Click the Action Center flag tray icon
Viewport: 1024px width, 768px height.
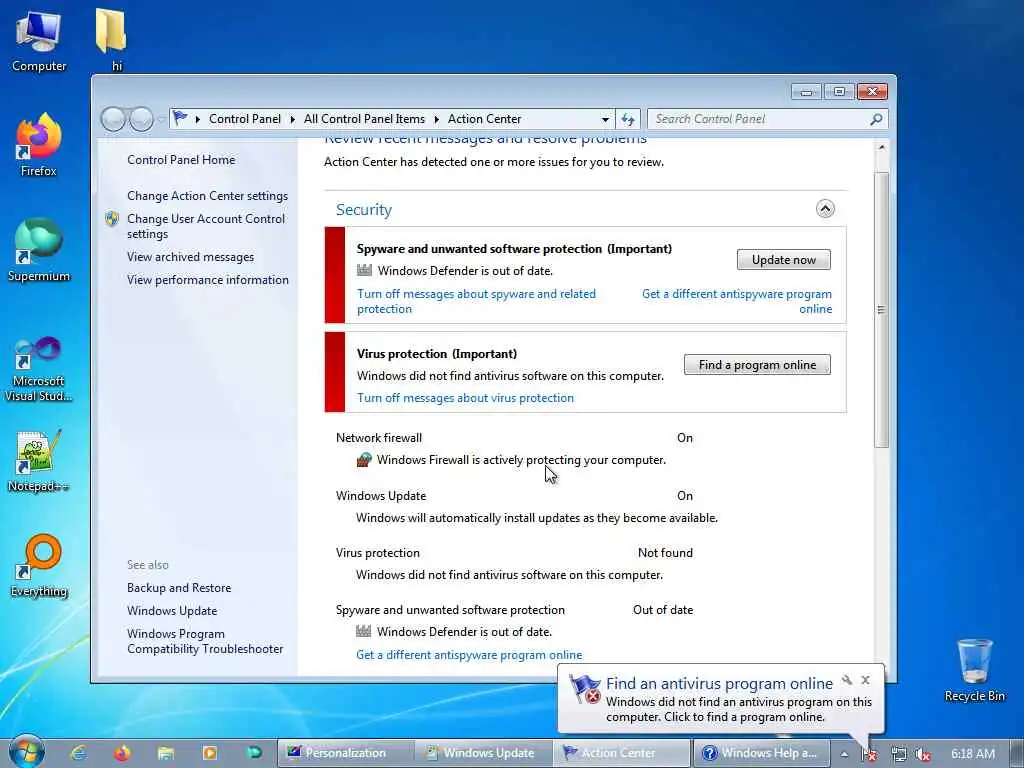[869, 754]
